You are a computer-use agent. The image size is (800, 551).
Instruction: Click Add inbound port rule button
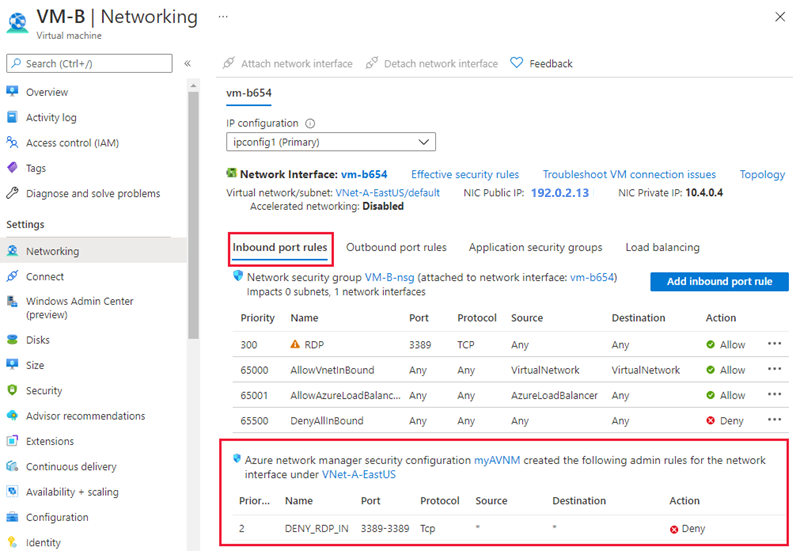click(719, 281)
